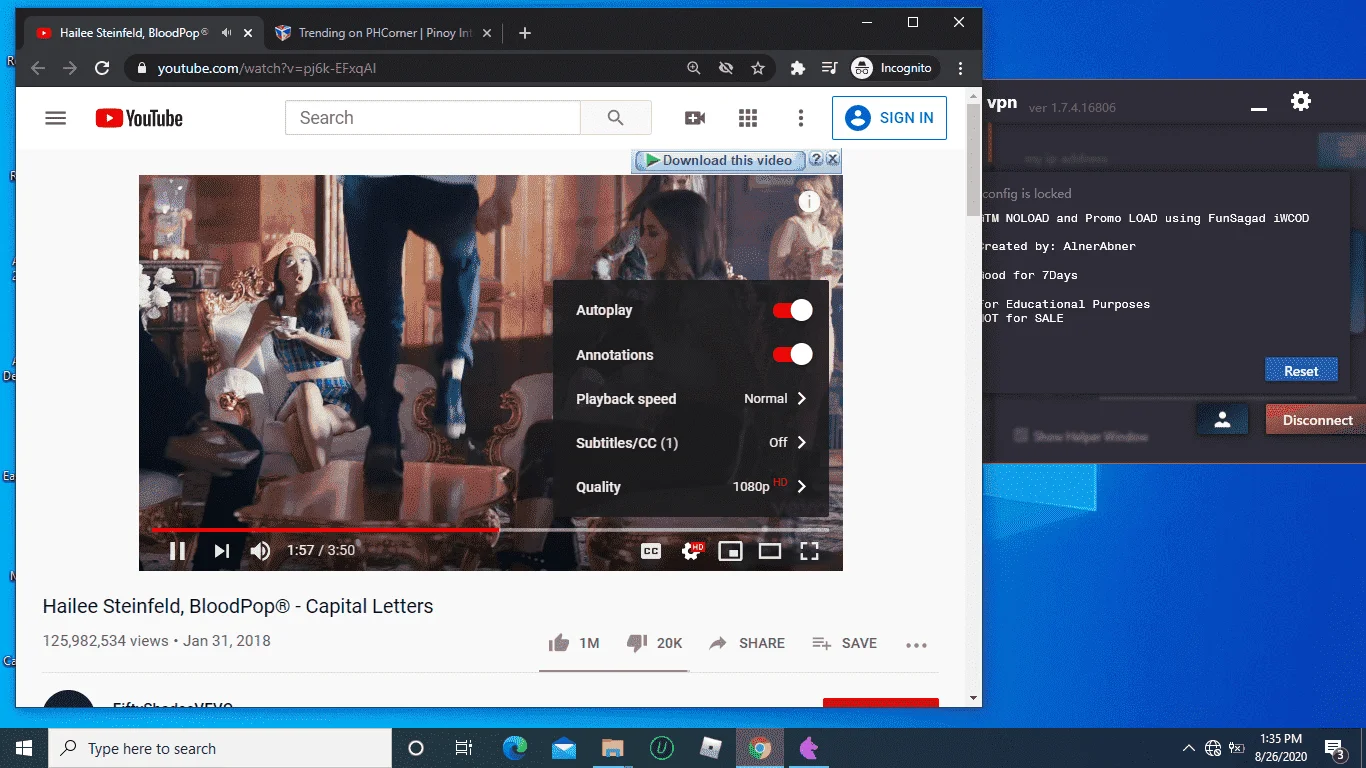Open a new Chrome tab
The height and width of the screenshot is (768, 1366).
pos(525,33)
